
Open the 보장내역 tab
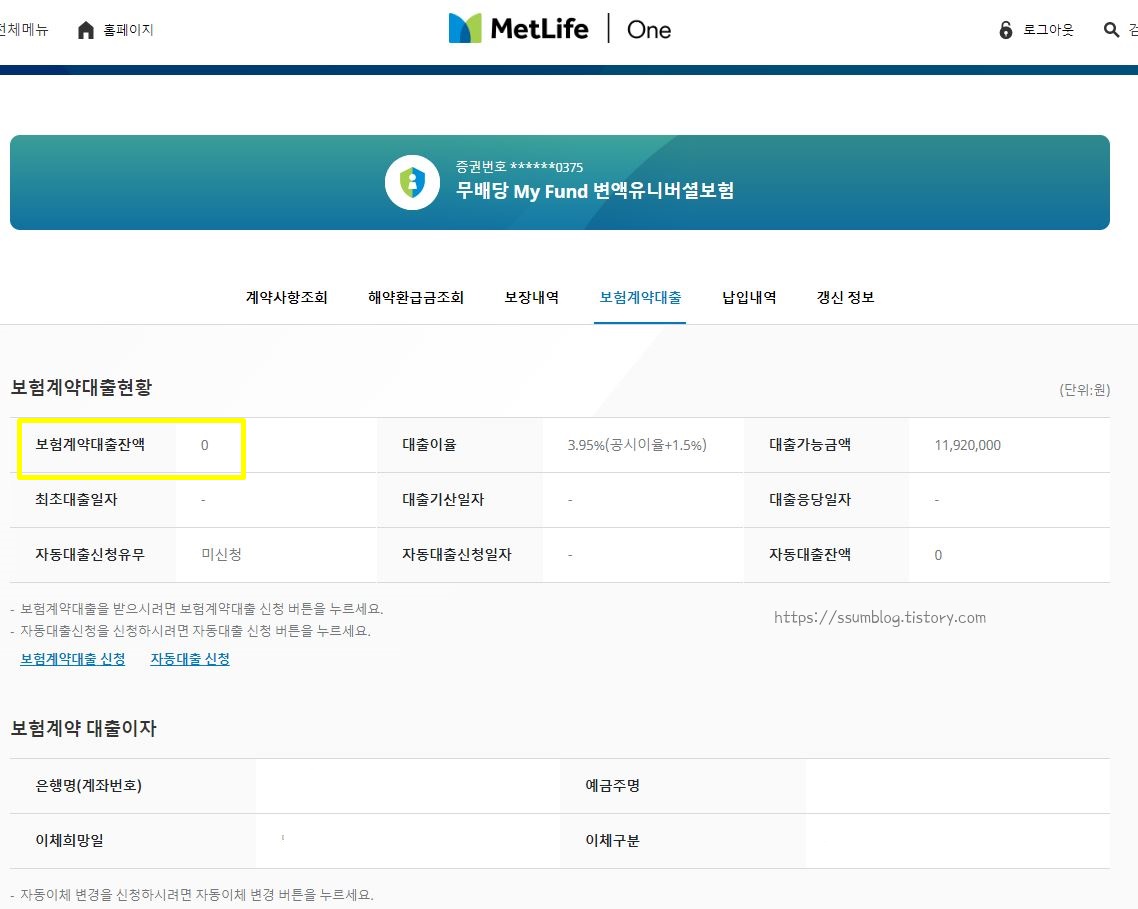531,297
